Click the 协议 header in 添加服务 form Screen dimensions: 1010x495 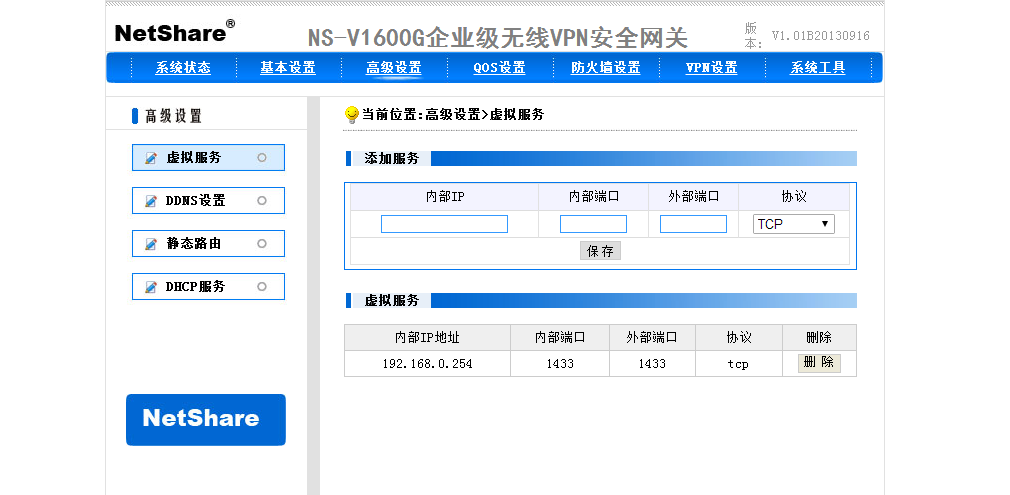(794, 197)
